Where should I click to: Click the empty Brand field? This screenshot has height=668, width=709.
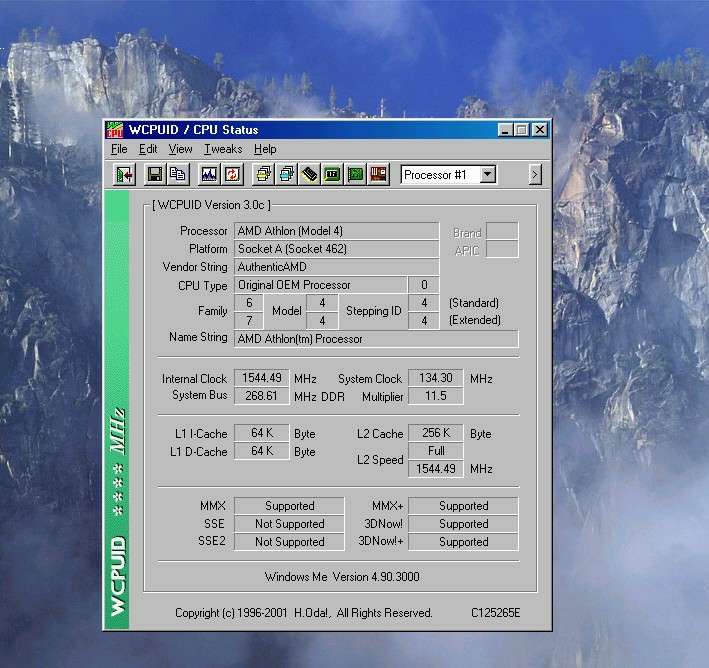[502, 231]
